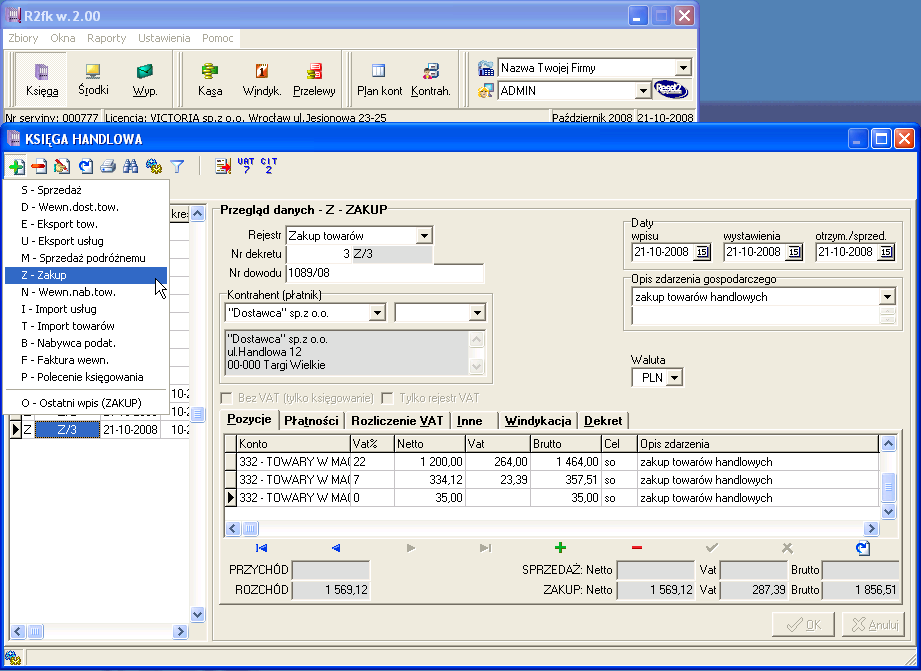Select the Netto cell 334,12
Viewport: 921px width, 671px height.
429,480
